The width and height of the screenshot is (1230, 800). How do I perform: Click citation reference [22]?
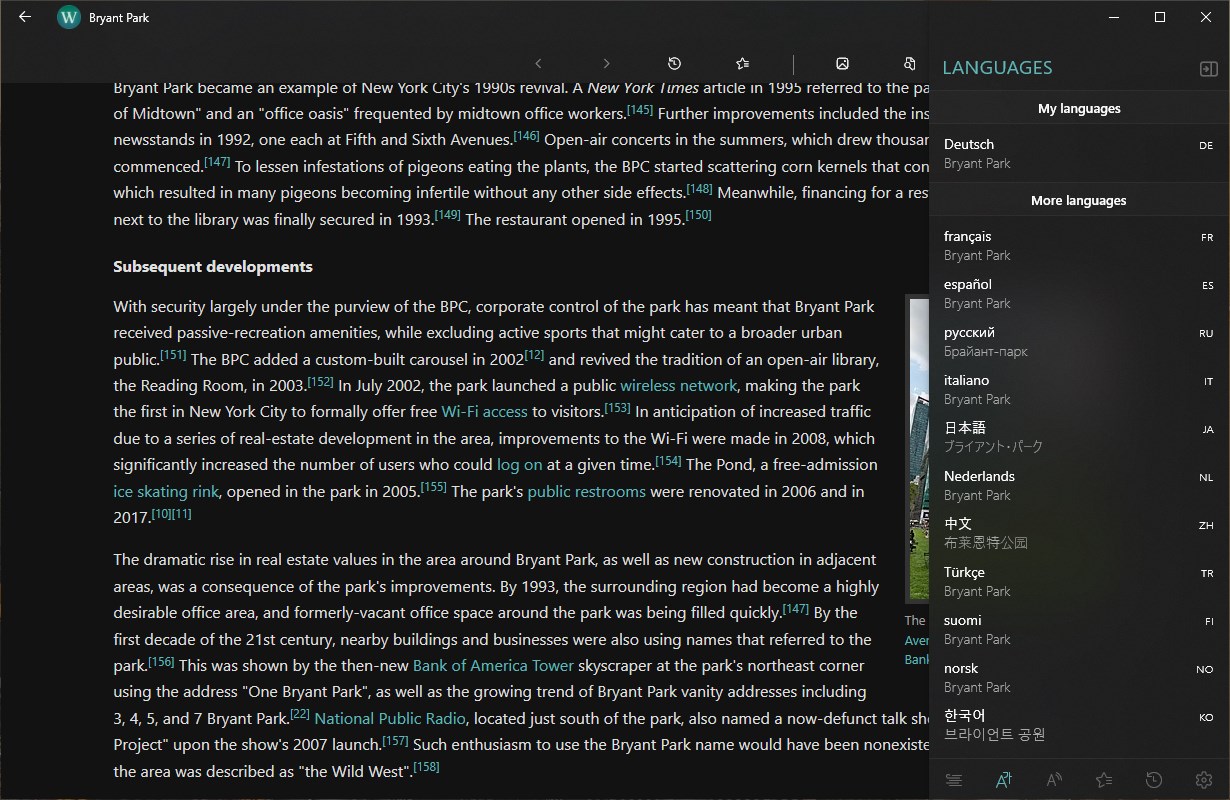299,714
